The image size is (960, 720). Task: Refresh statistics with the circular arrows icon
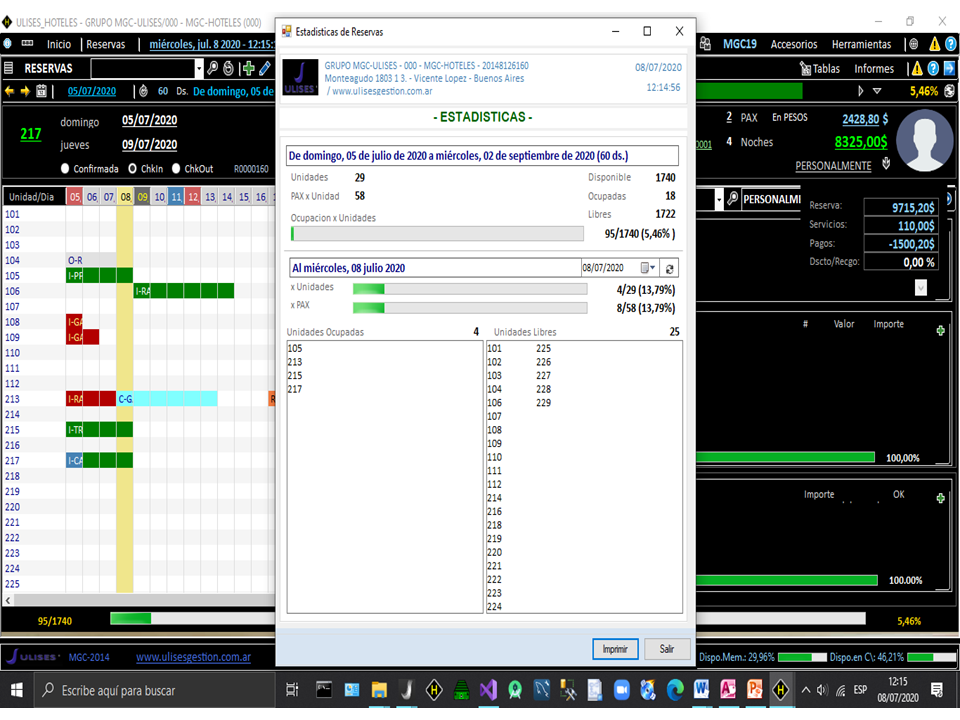pyautogui.click(x=669, y=268)
